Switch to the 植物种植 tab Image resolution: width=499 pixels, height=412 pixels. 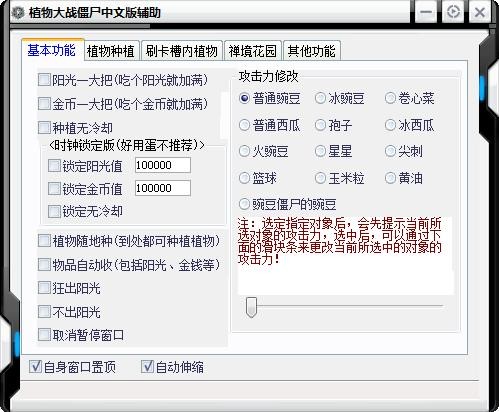(x=110, y=51)
